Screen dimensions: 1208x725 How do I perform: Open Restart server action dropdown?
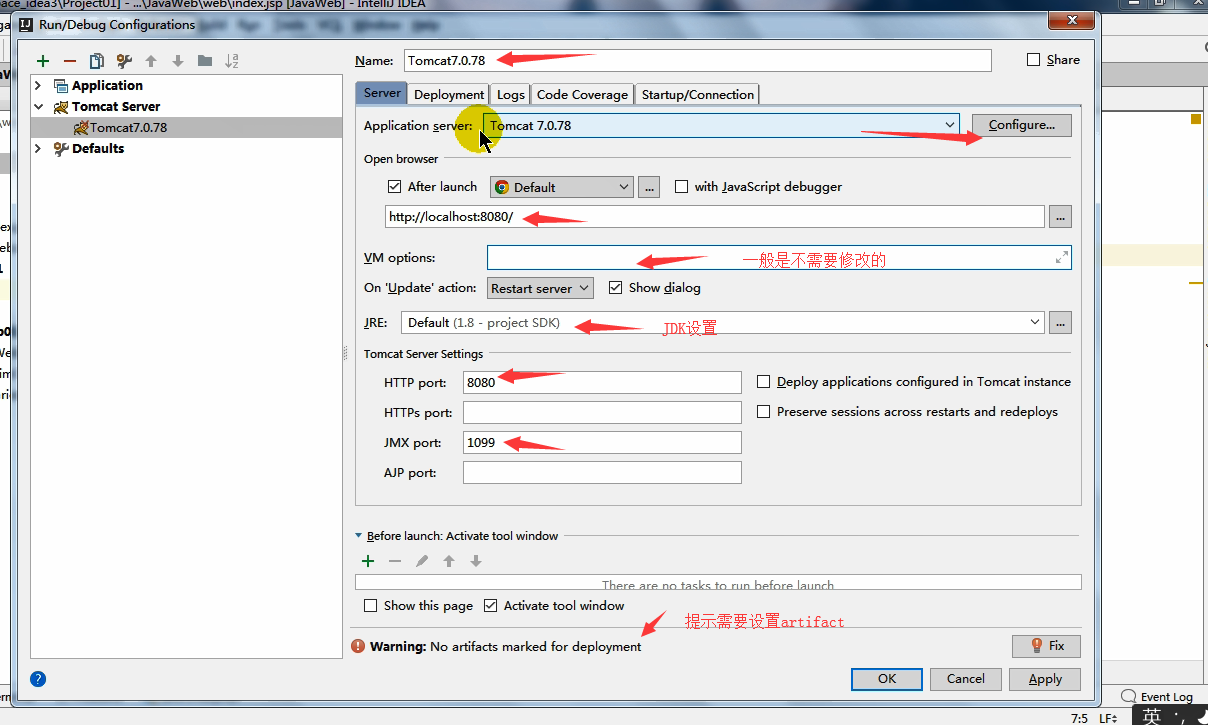pos(541,288)
